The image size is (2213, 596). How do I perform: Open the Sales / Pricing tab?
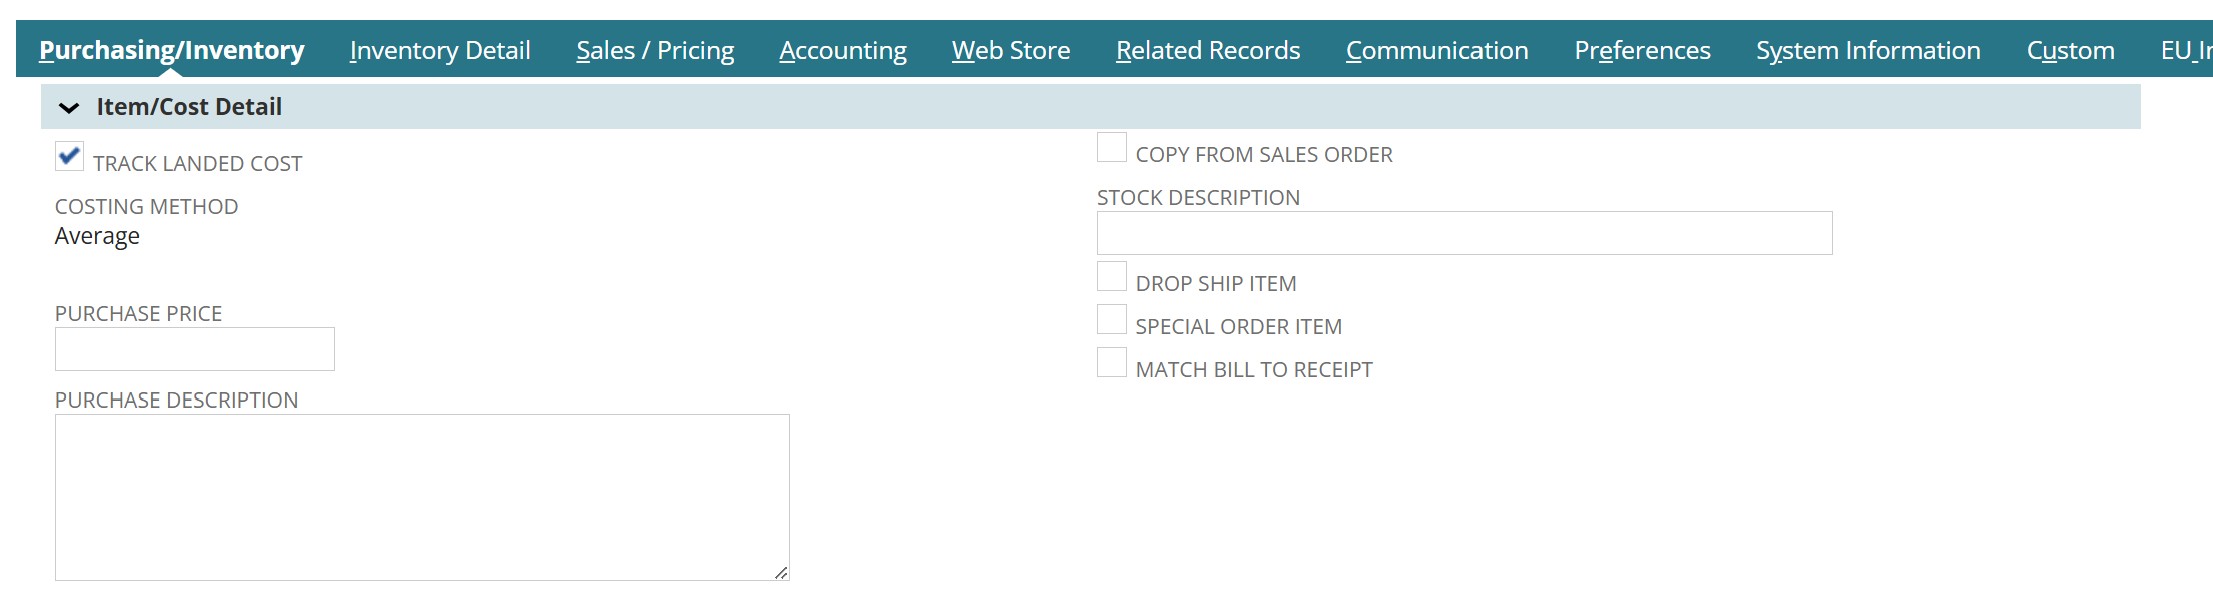tap(655, 50)
